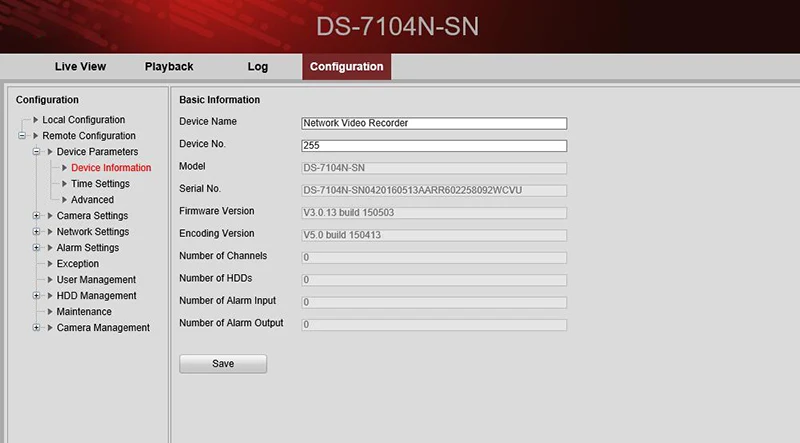The image size is (800, 443).
Task: Switch to the Playback tab
Action: pos(169,66)
